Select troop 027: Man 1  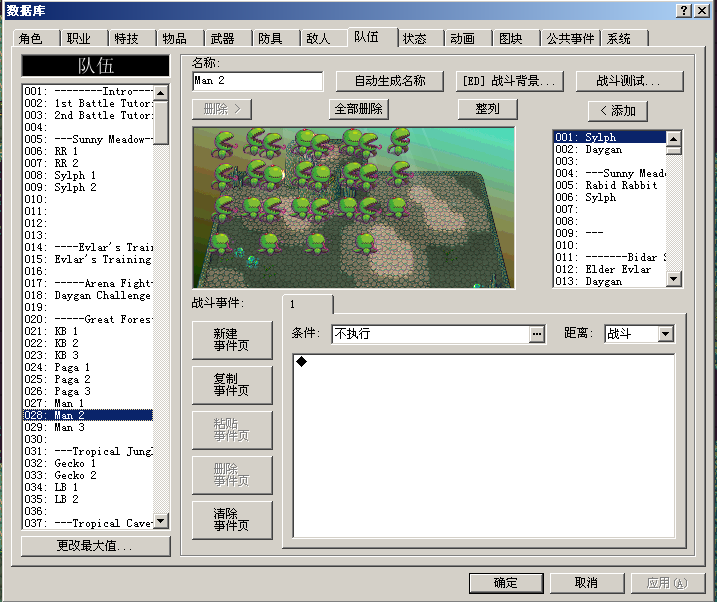88,403
